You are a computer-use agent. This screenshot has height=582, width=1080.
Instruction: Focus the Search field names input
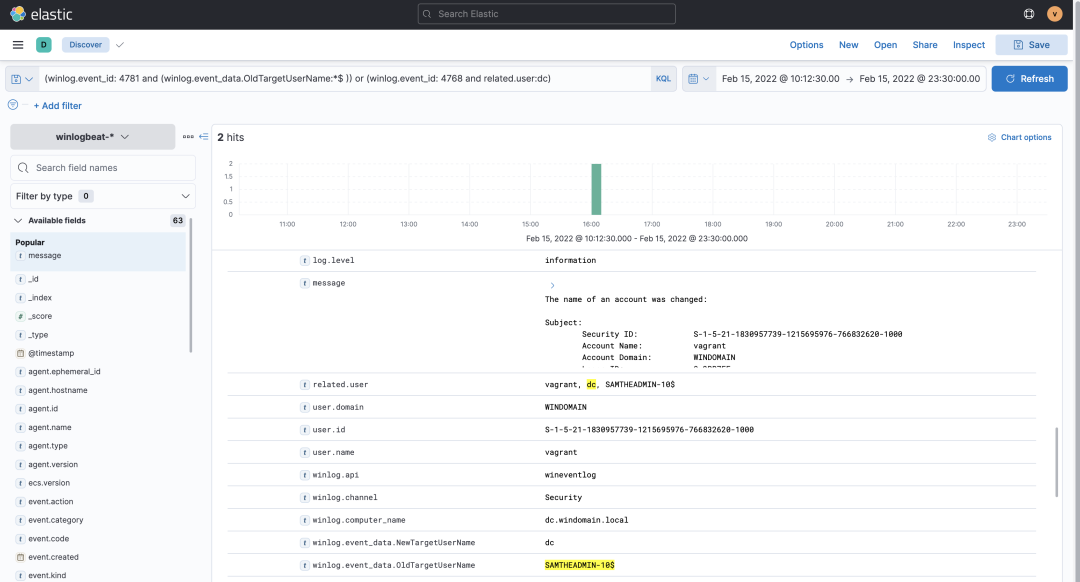tap(103, 167)
